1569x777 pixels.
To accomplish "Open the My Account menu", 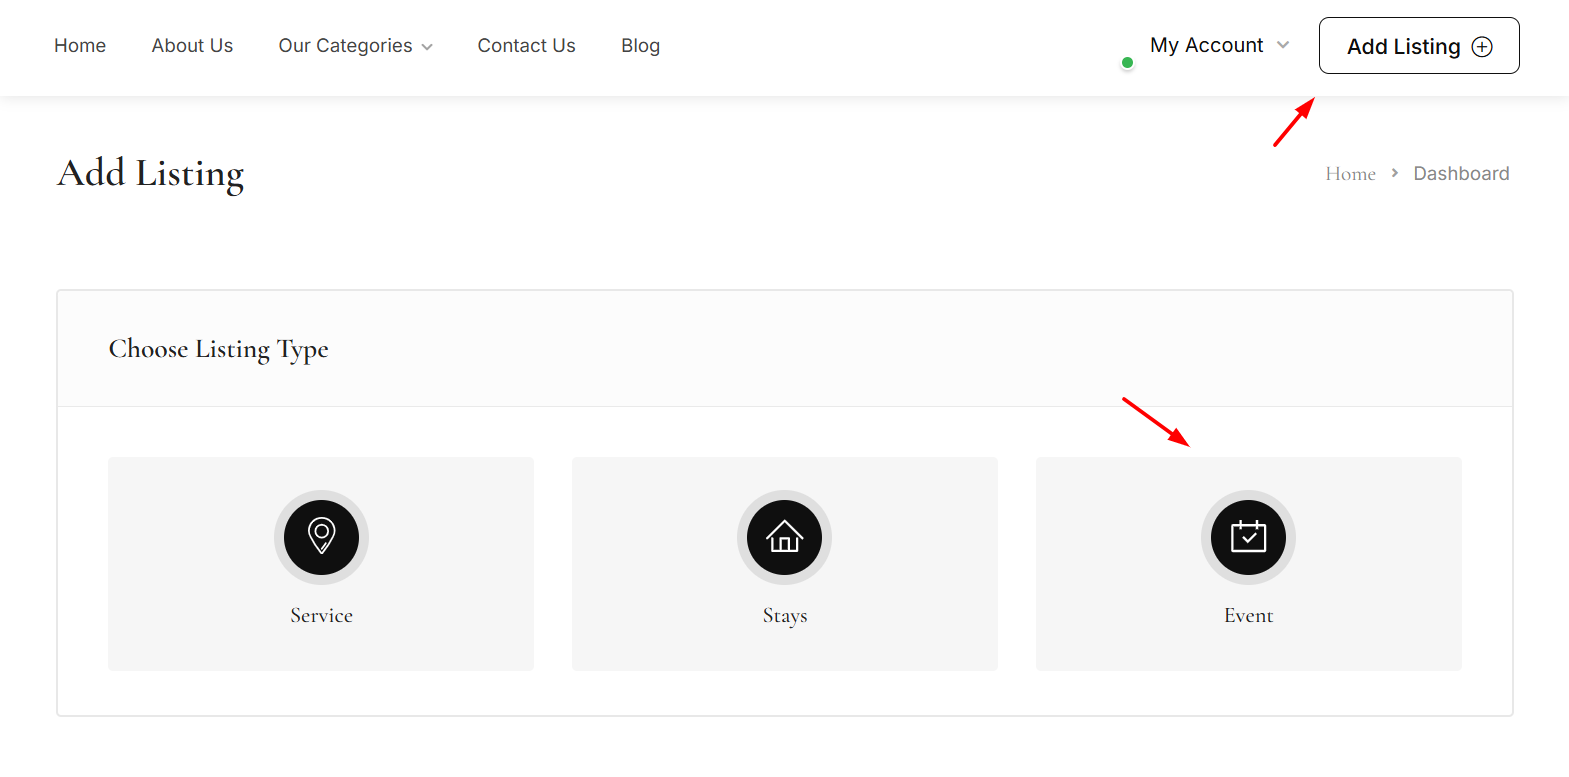I will tap(1206, 45).
